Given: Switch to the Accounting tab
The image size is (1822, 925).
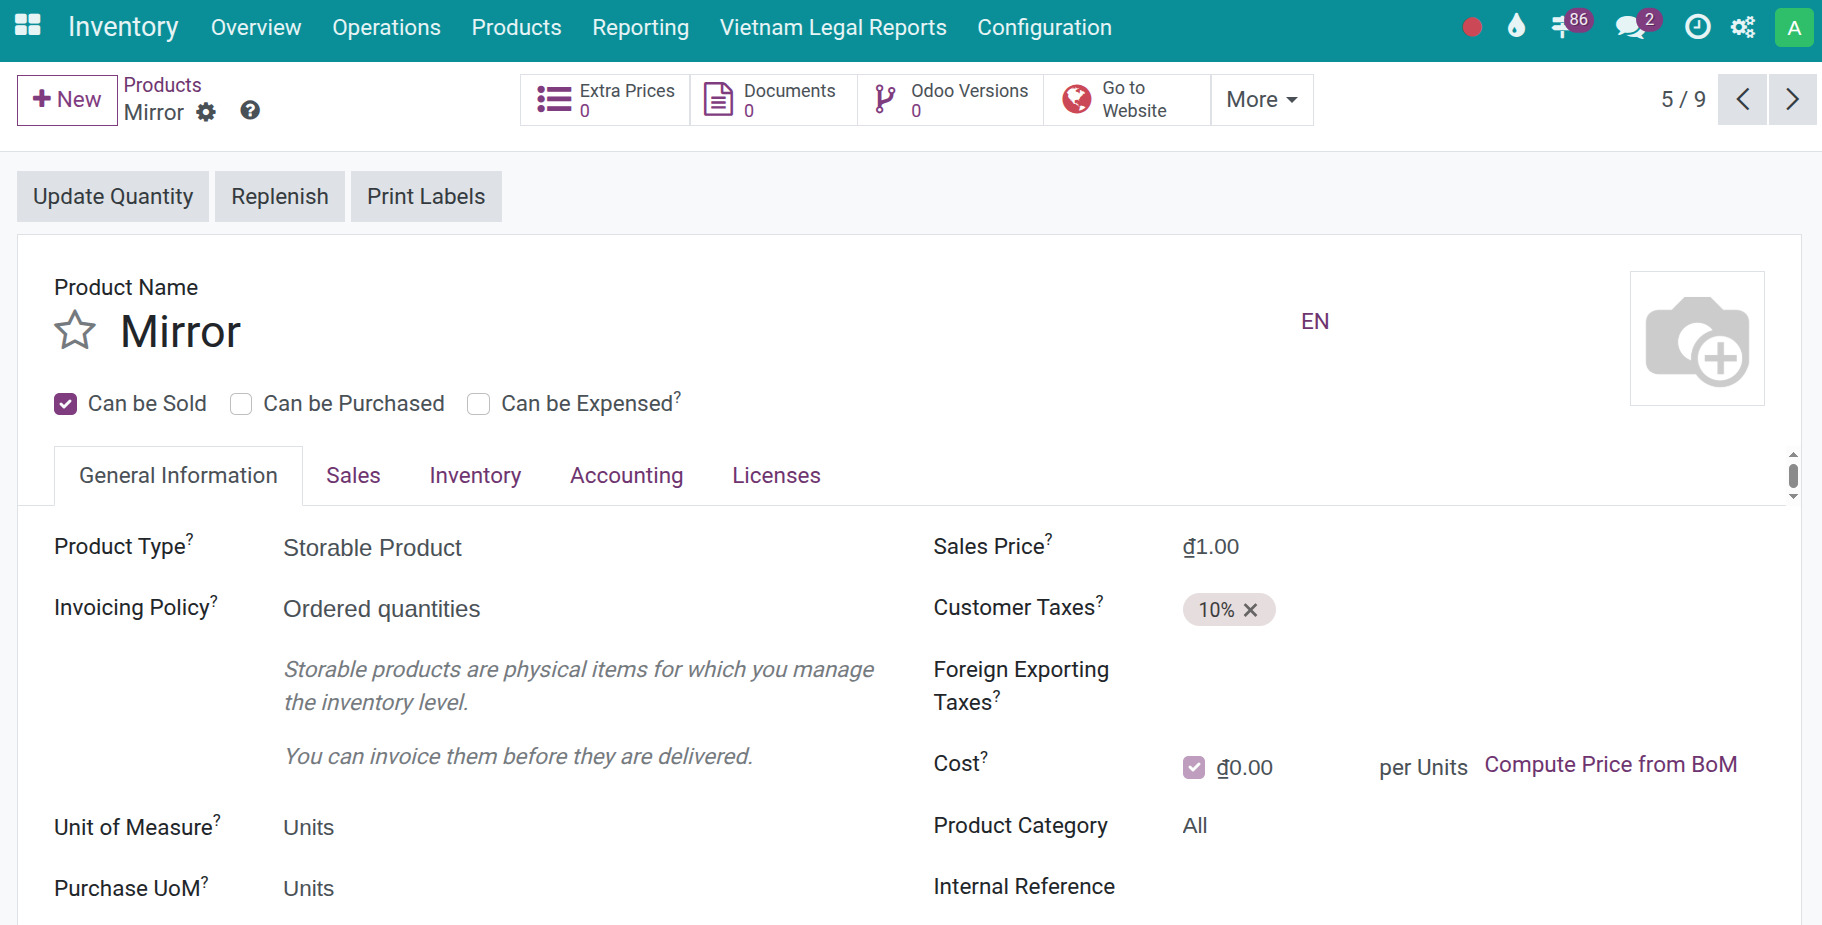Looking at the screenshot, I should (x=626, y=476).
